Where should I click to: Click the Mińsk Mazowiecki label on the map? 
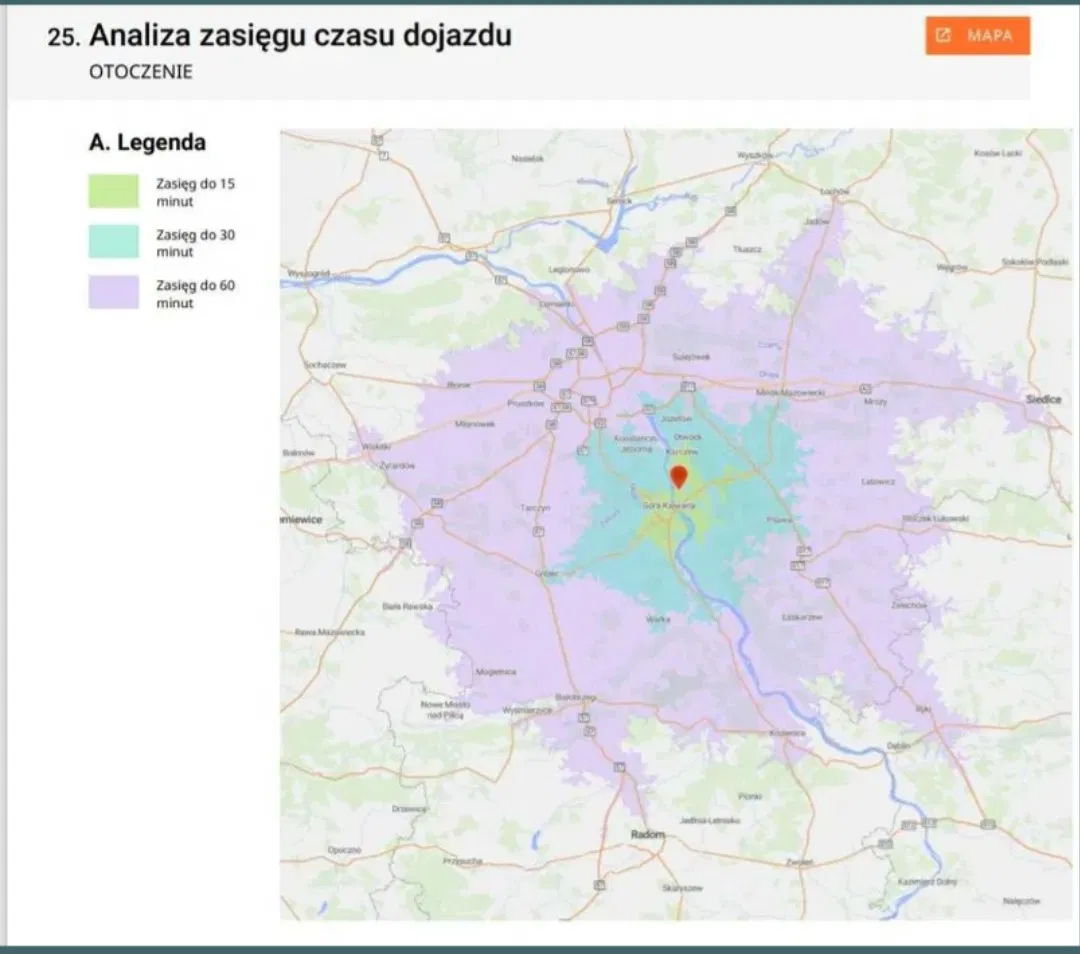(790, 393)
